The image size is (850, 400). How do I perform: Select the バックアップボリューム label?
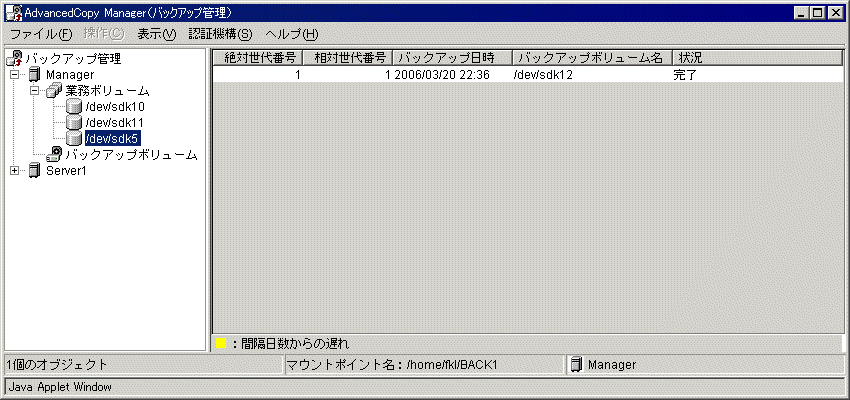[x=131, y=155]
